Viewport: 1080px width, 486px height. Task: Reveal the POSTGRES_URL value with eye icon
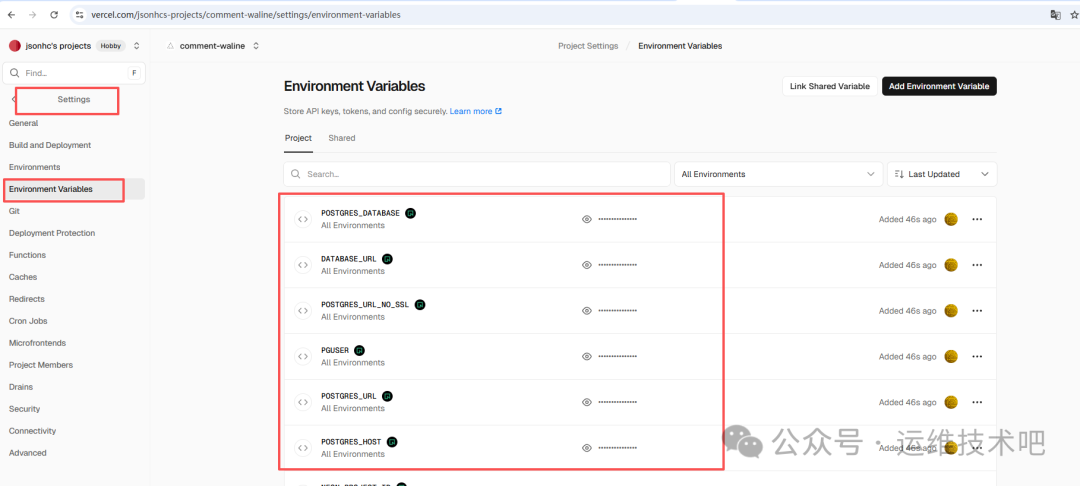click(587, 402)
